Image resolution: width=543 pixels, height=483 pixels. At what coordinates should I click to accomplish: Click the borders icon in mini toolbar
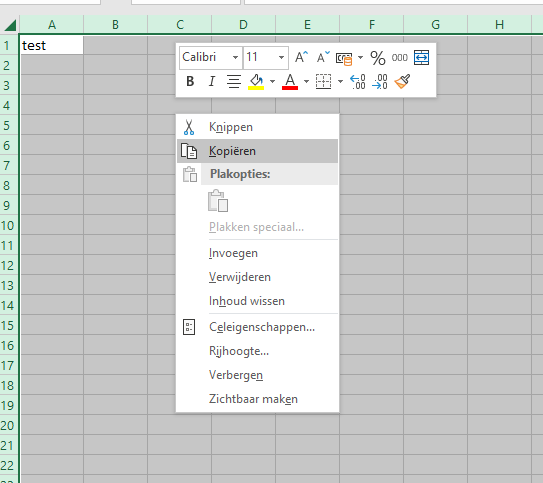pos(323,82)
